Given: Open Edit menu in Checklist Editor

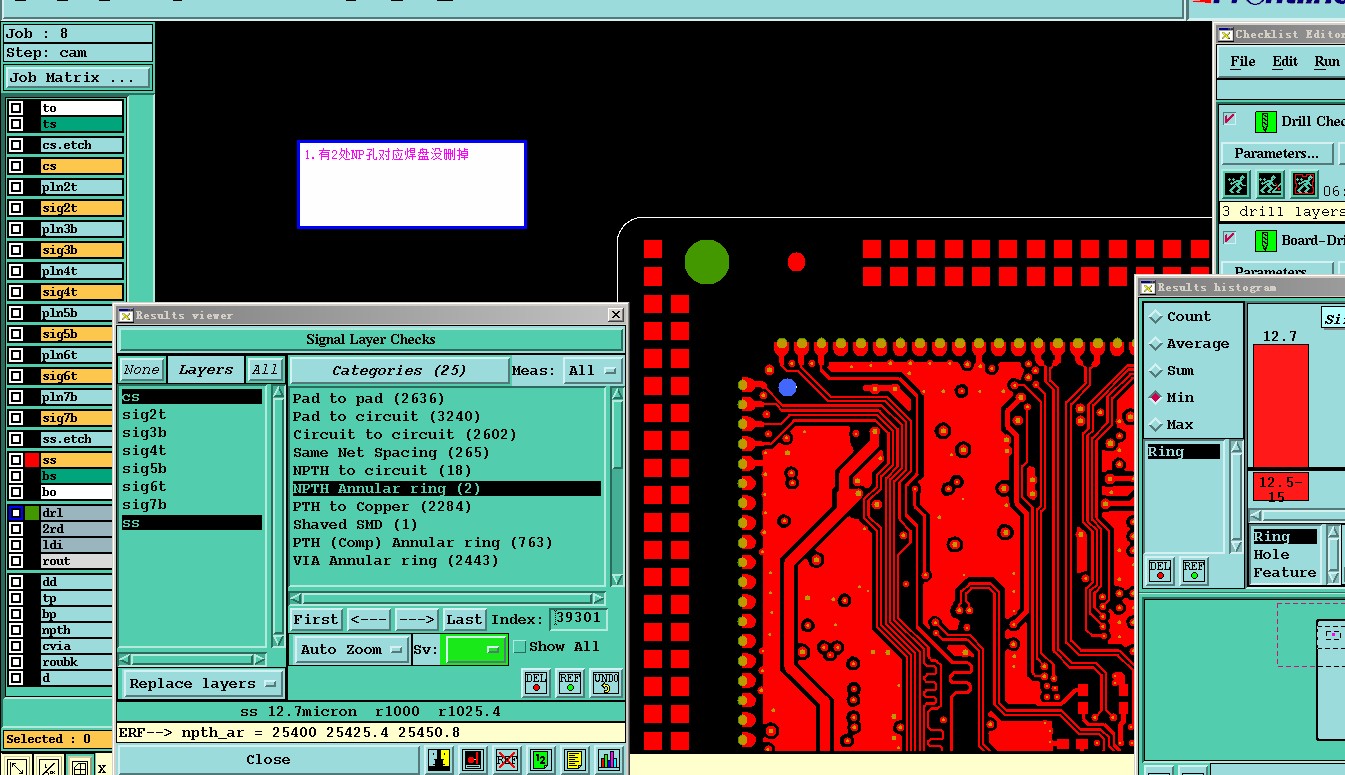Looking at the screenshot, I should pyautogui.click(x=1285, y=61).
